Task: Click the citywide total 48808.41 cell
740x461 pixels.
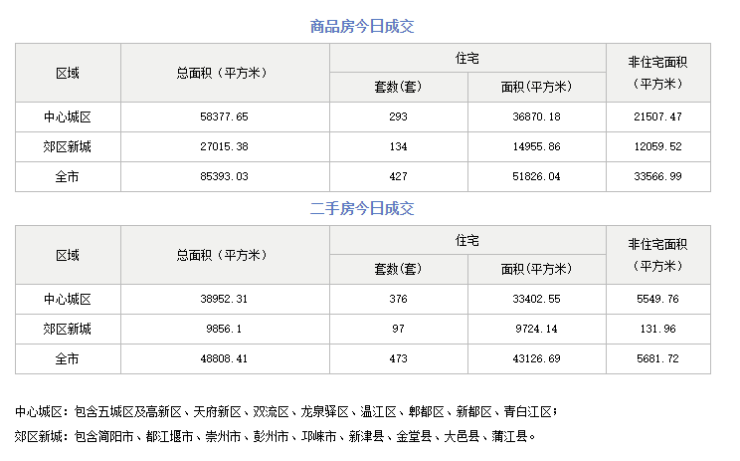Action: point(224,359)
